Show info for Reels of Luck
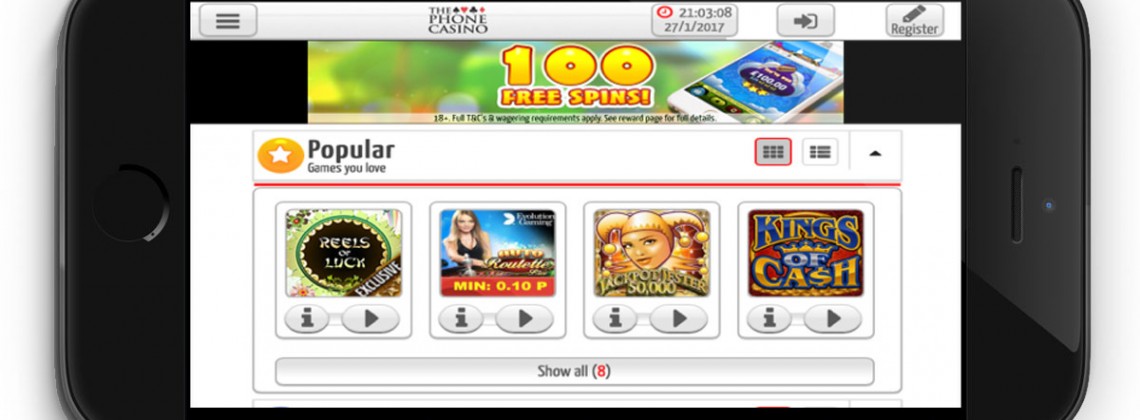Screen dimensions: 1140x420 click(x=306, y=318)
